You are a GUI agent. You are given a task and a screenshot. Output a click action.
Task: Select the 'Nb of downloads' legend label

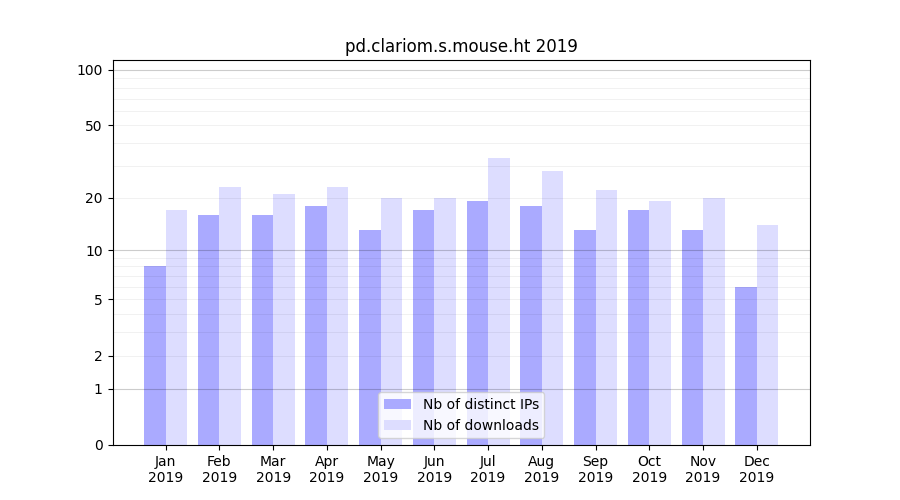(x=480, y=425)
